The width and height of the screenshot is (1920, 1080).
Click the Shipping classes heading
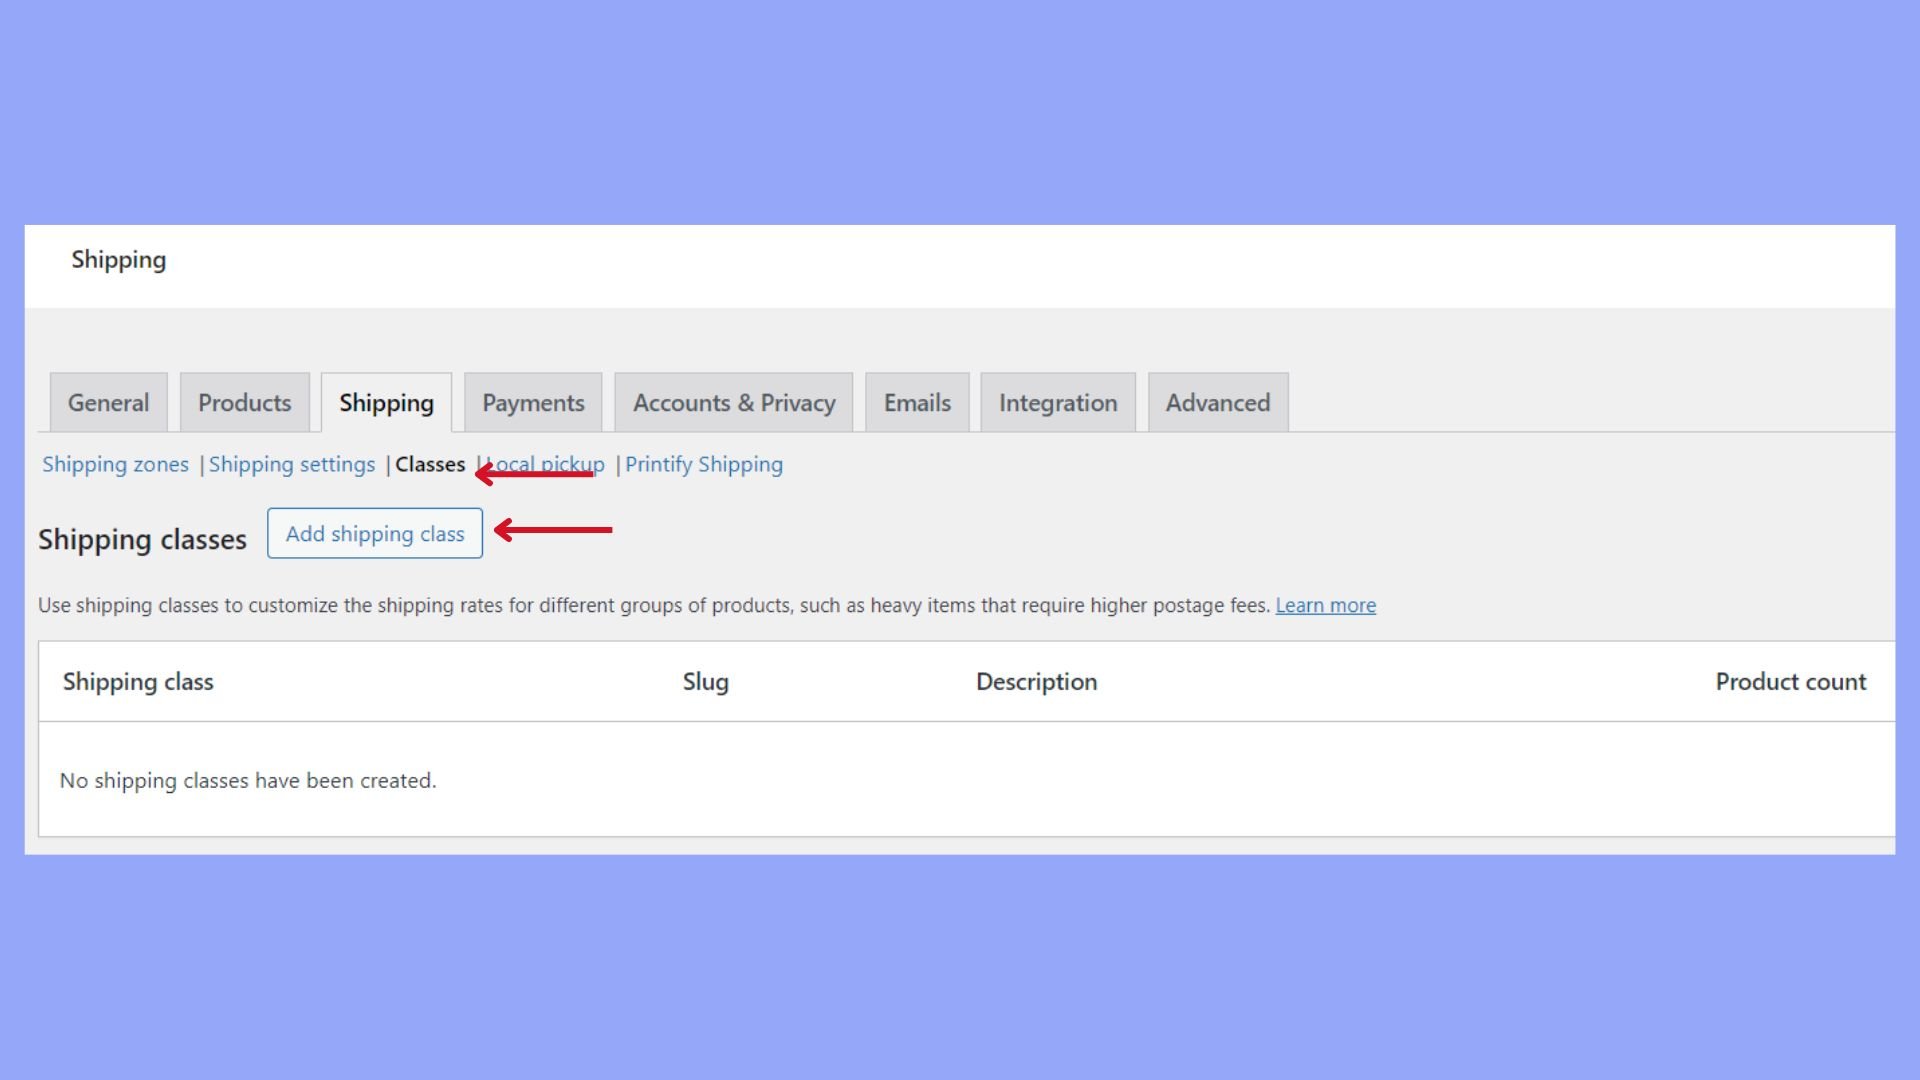142,540
